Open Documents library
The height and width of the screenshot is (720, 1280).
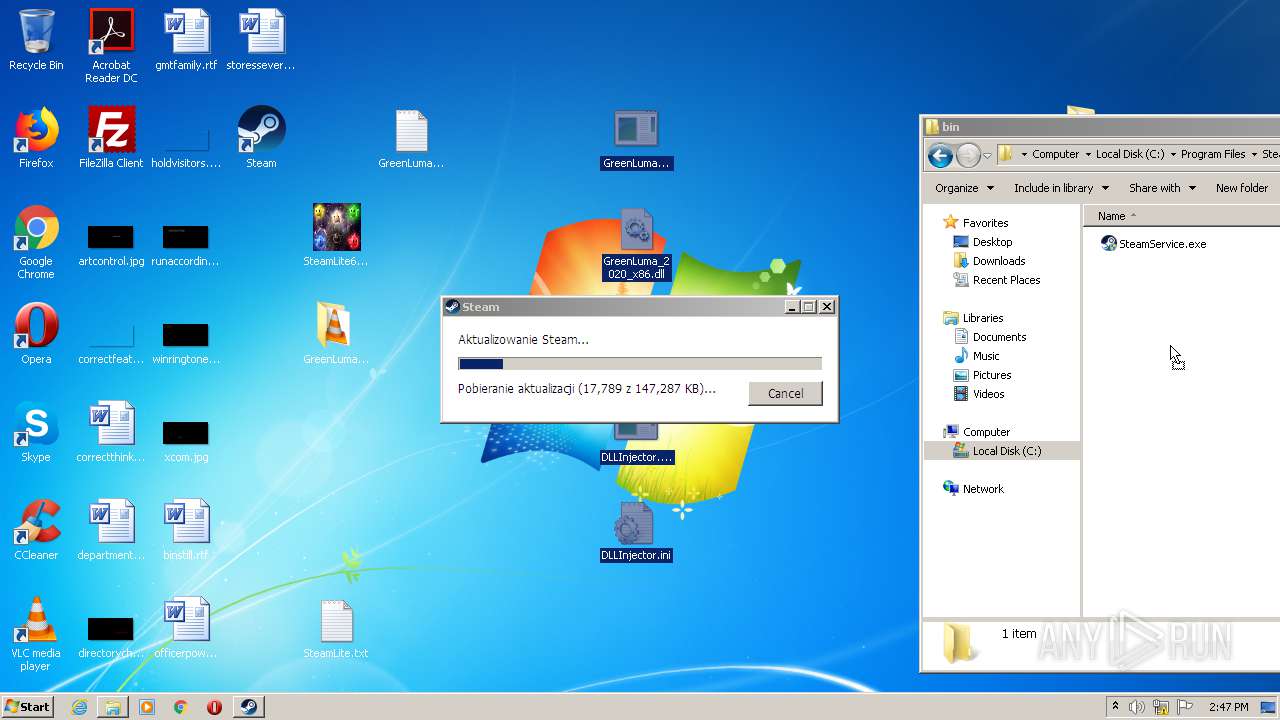[x=999, y=337]
